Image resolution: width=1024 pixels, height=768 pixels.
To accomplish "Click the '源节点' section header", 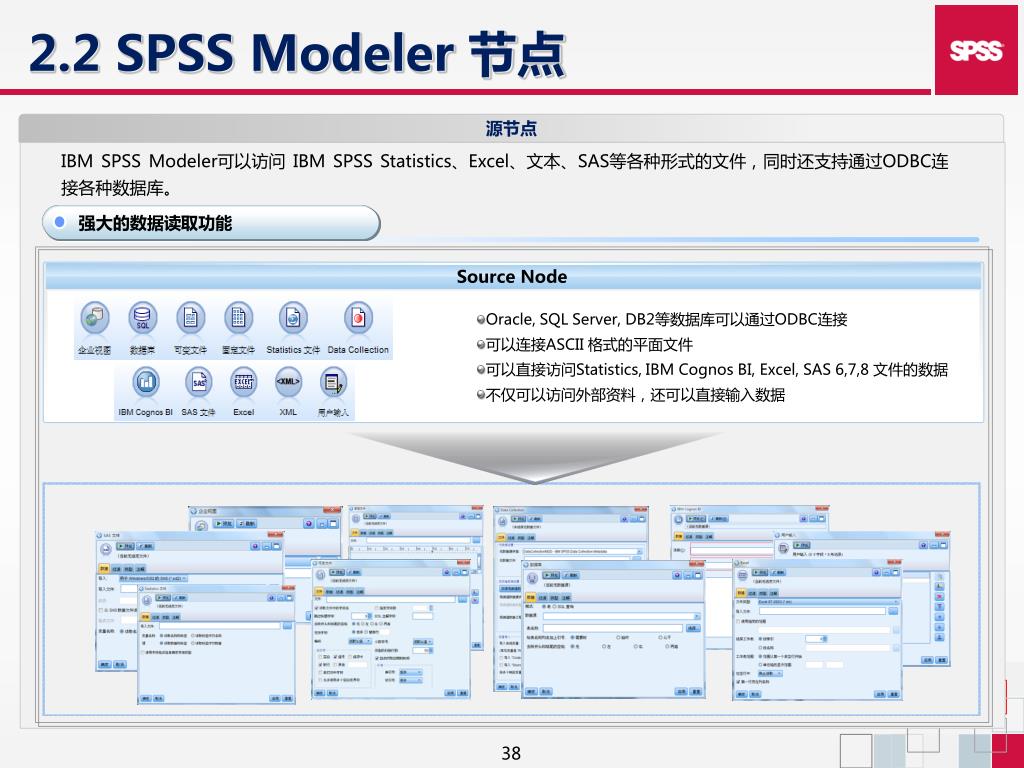I will click(511, 129).
